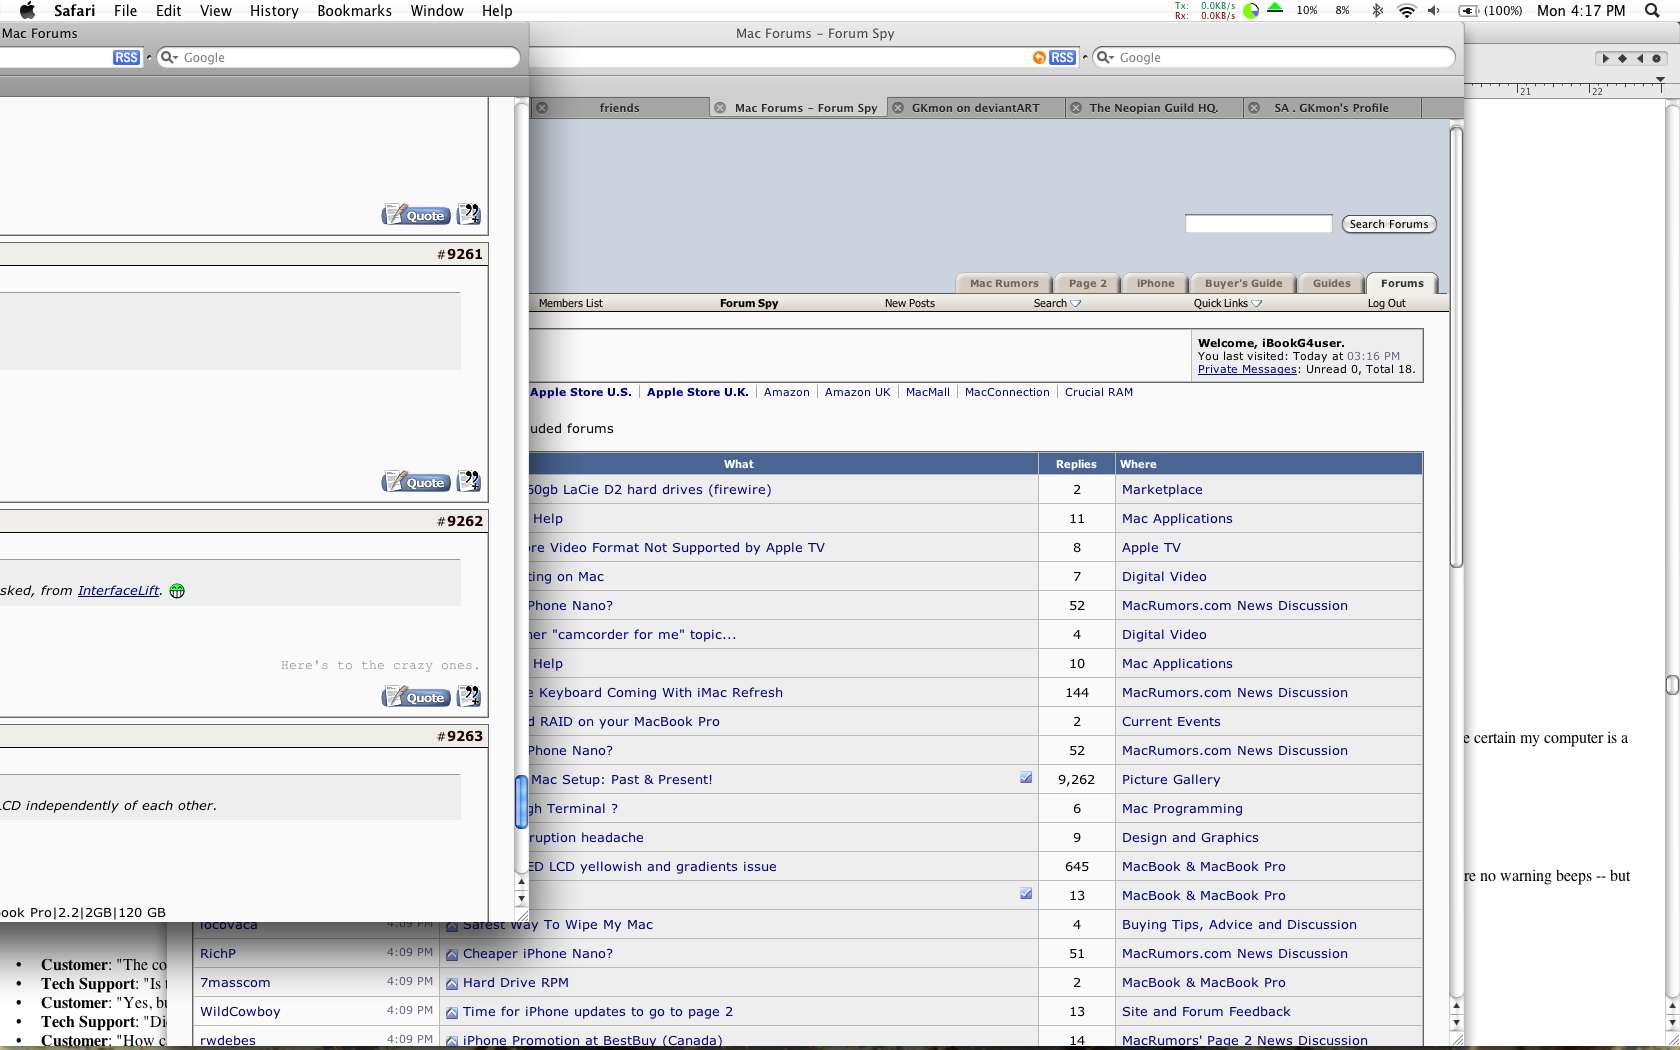Click the orange SnapBack icon beside RSS
1680x1050 pixels.
tap(1039, 58)
